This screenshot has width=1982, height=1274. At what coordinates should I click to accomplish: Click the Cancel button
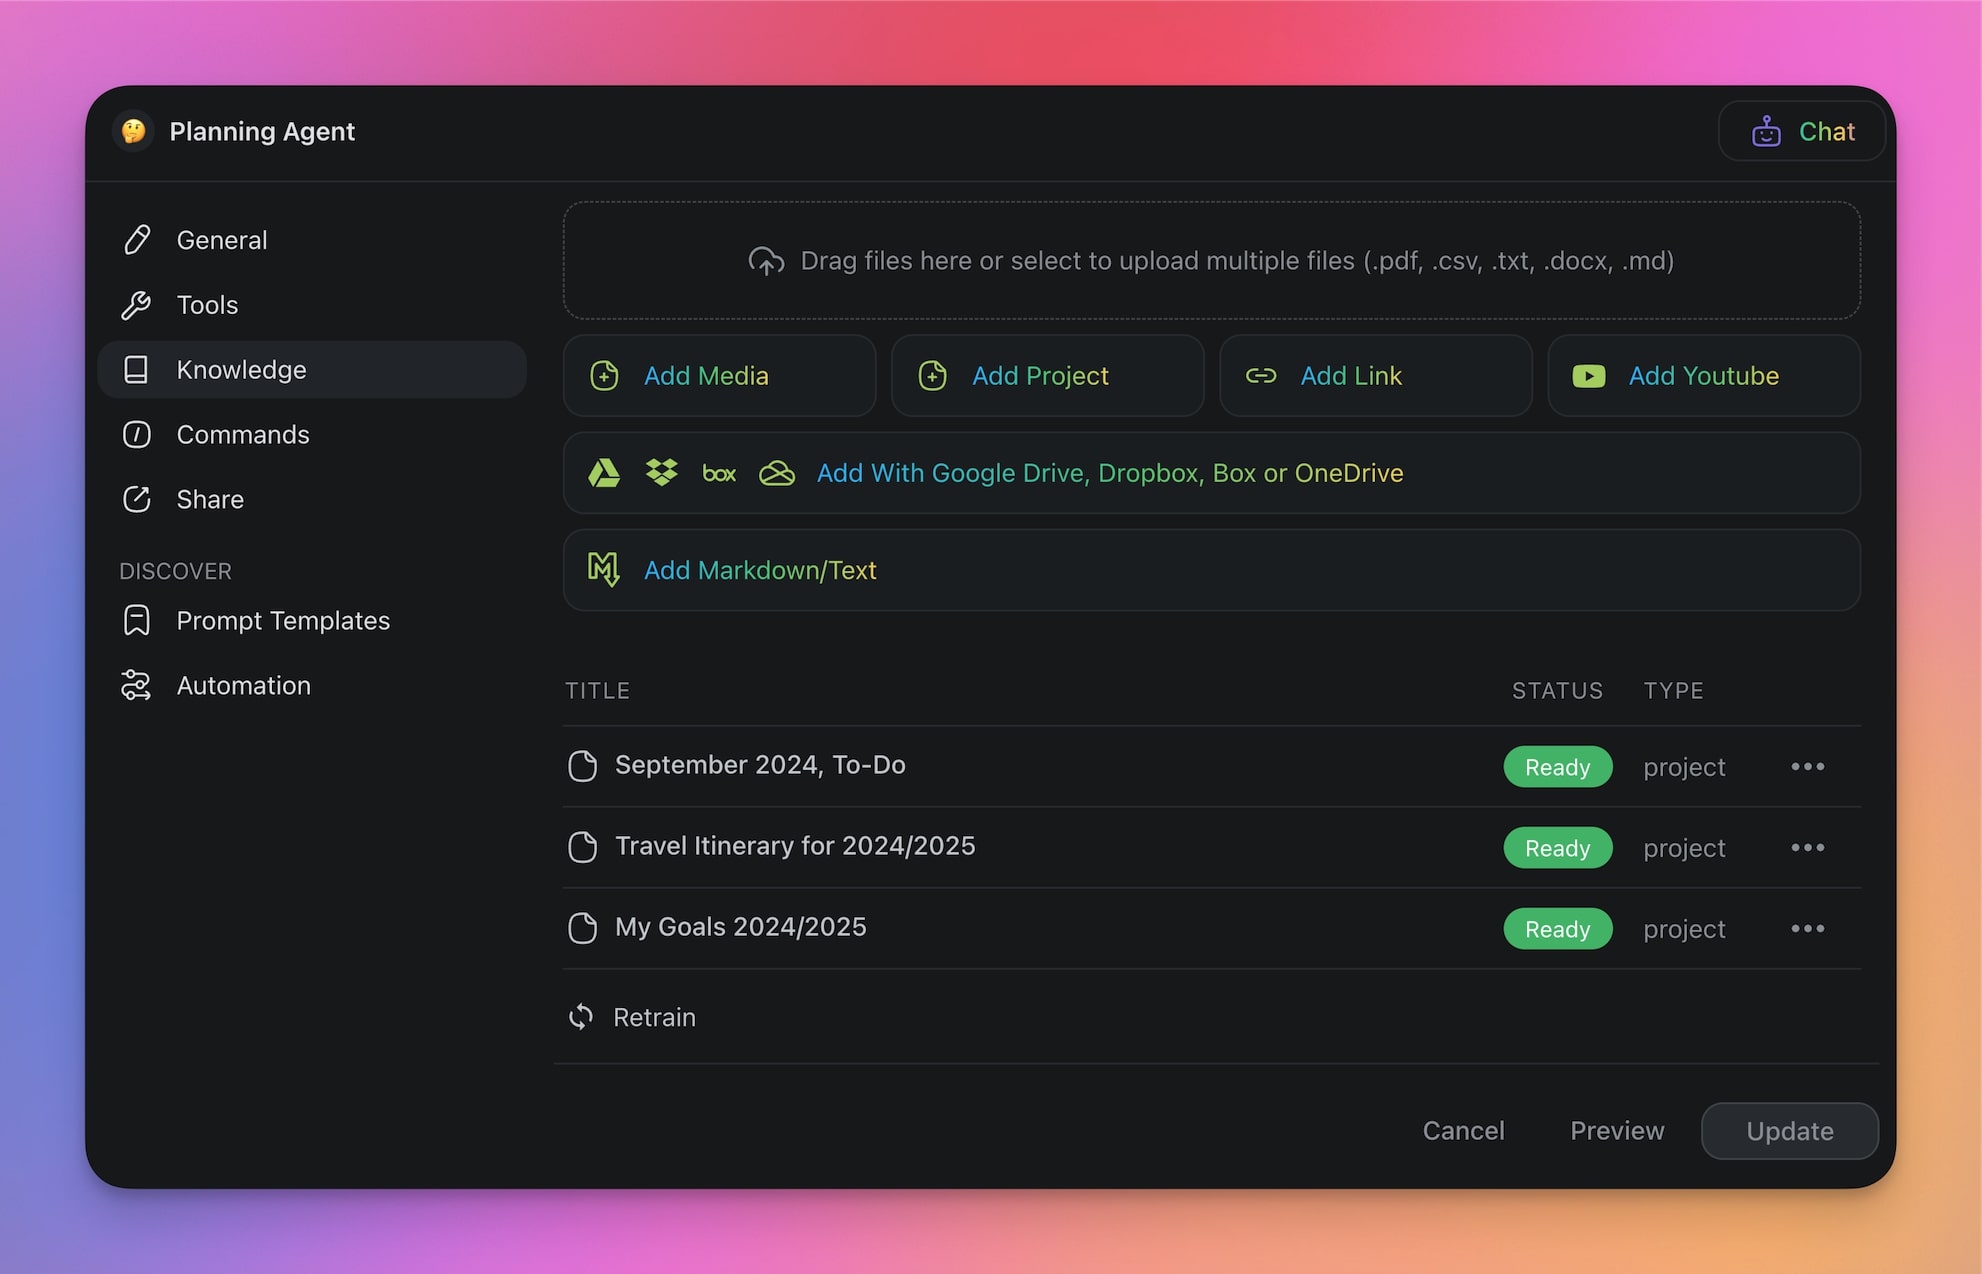[1463, 1131]
